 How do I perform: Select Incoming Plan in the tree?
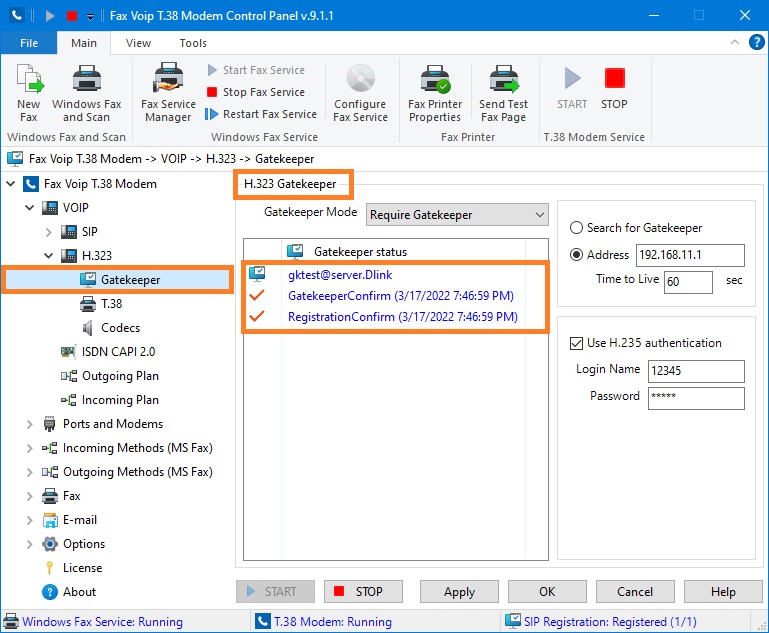[110, 400]
